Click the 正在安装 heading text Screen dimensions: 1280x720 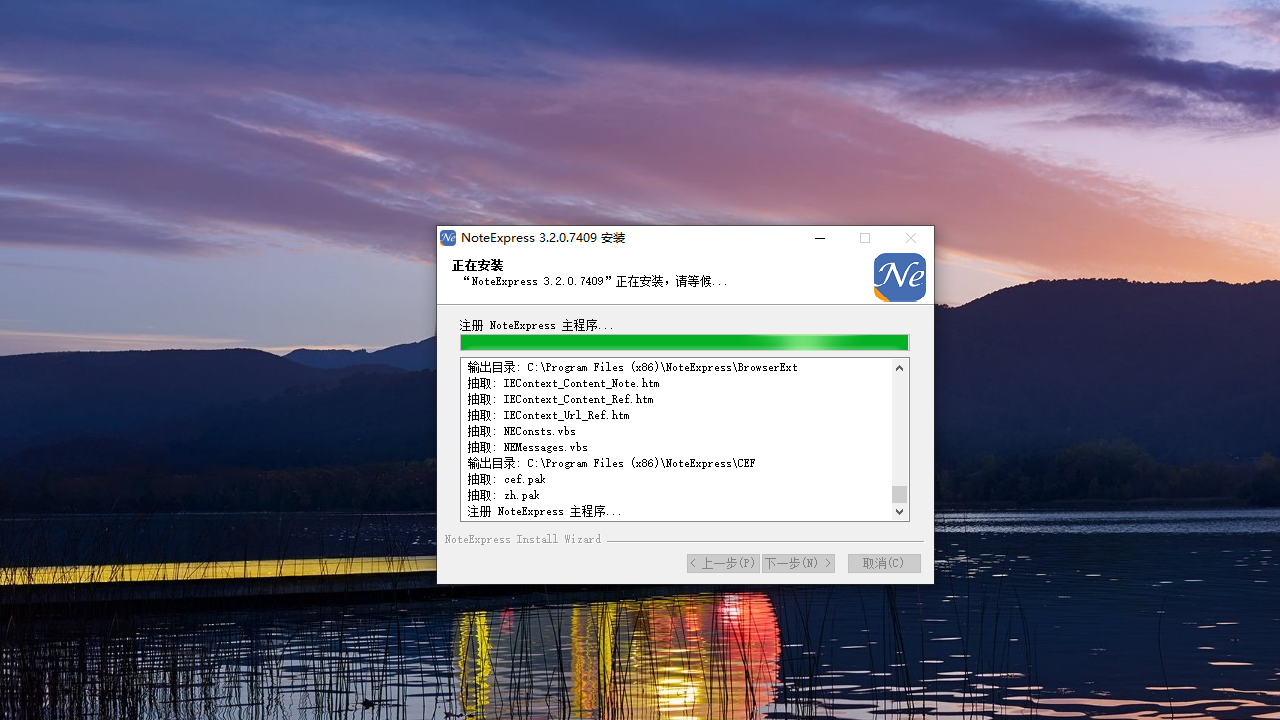(475, 265)
